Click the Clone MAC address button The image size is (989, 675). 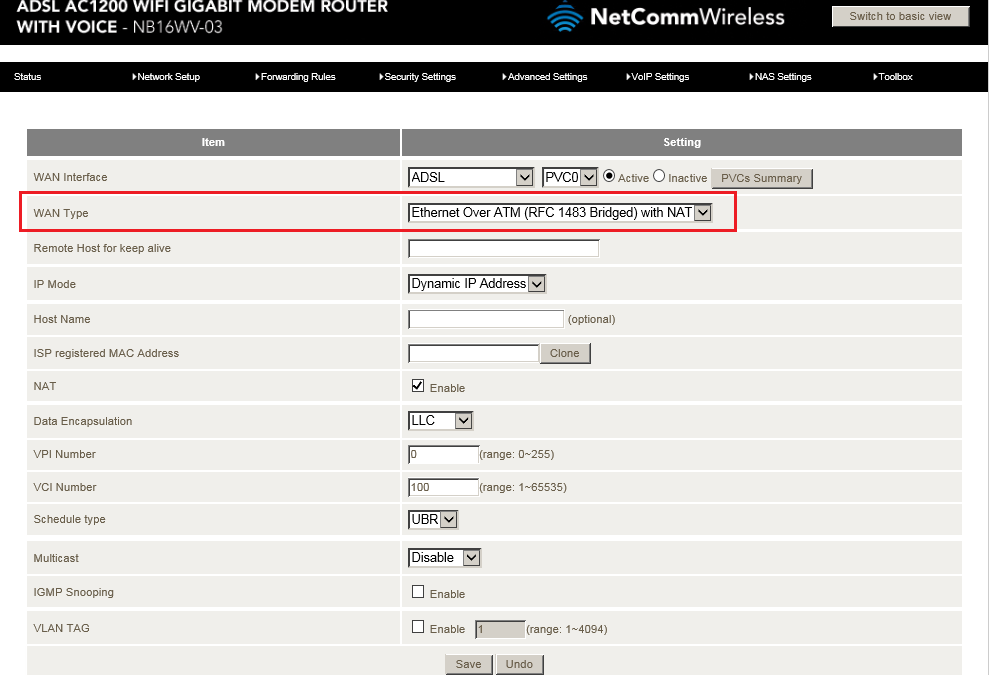pyautogui.click(x=565, y=353)
